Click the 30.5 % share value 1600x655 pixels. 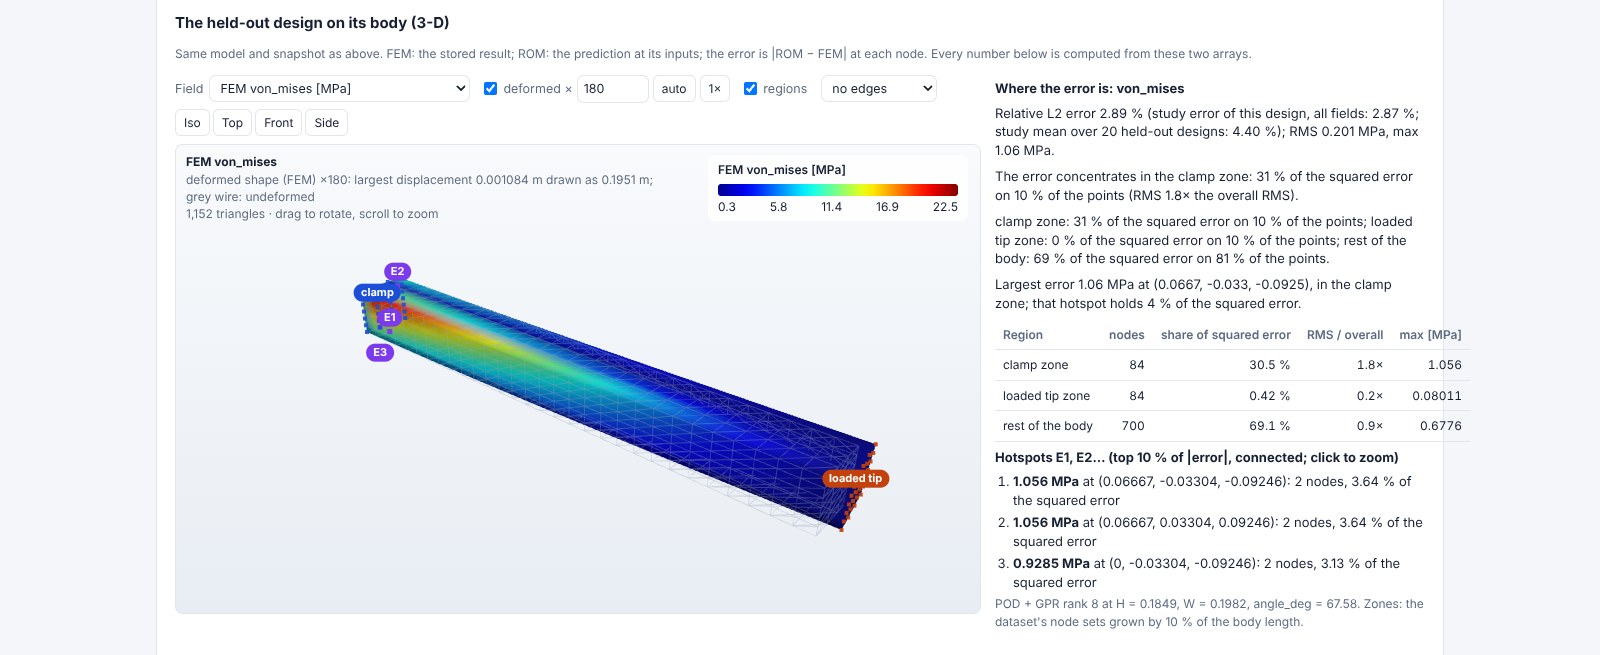(x=1270, y=365)
